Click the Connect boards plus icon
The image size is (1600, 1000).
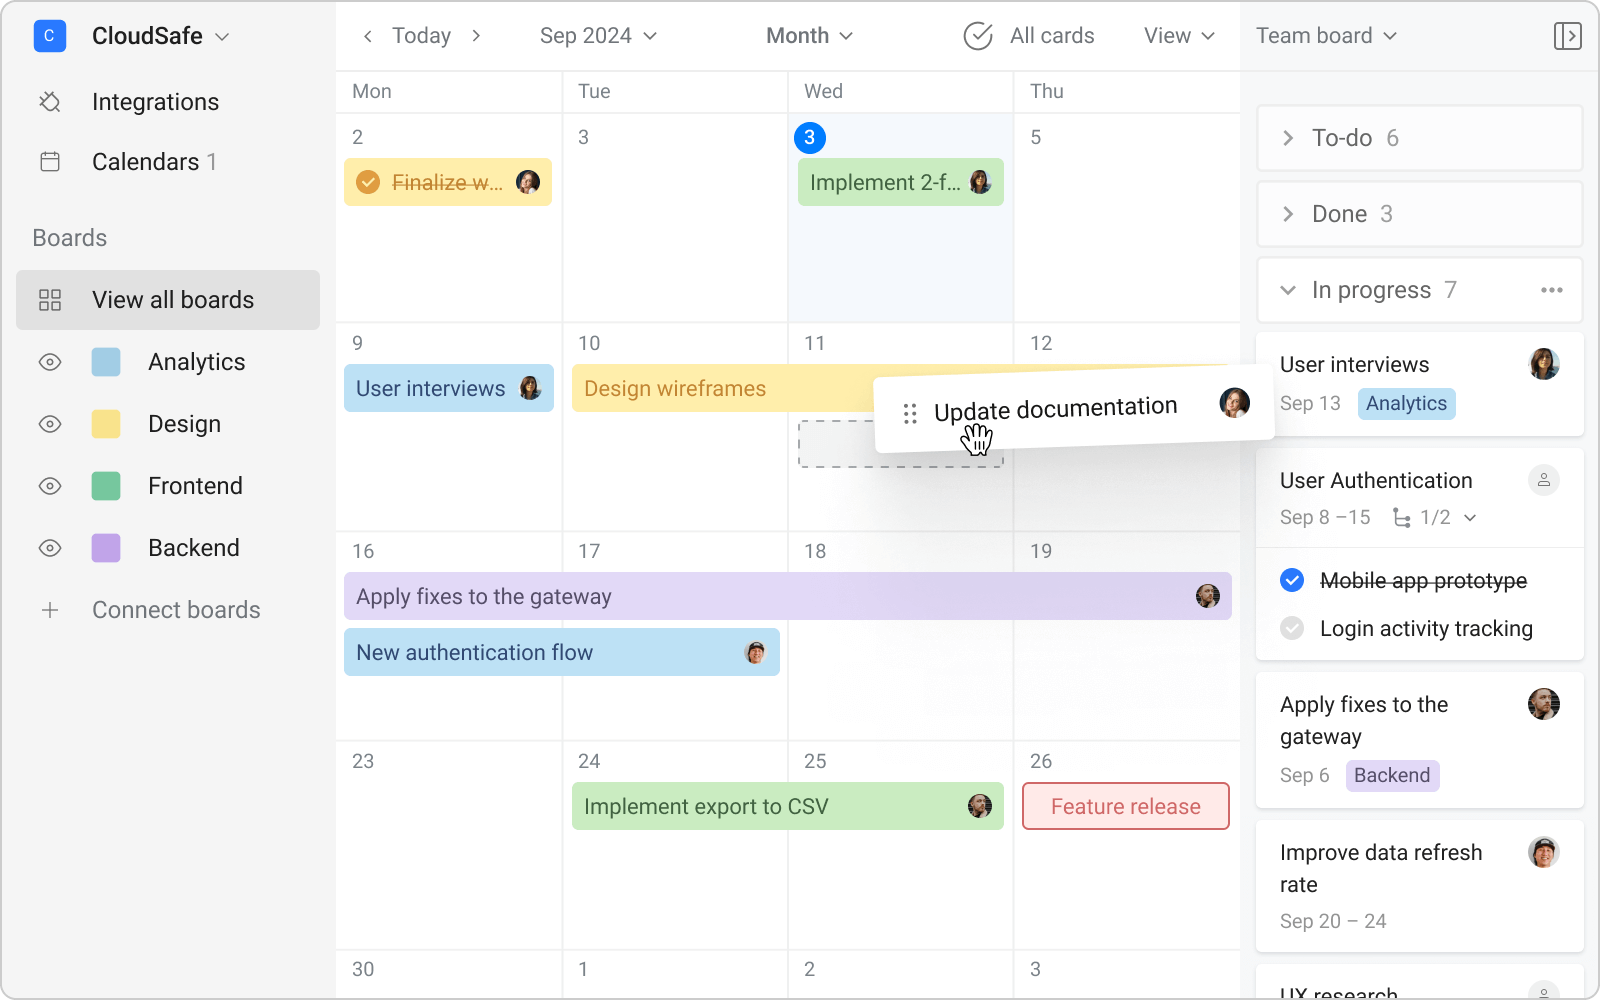click(50, 610)
